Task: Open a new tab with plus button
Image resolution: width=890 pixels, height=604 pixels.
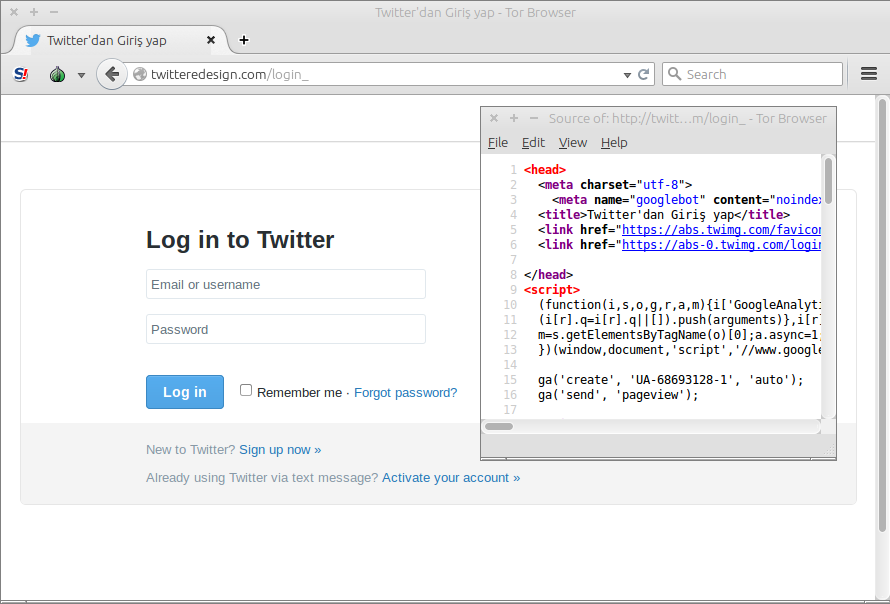Action: [x=244, y=40]
